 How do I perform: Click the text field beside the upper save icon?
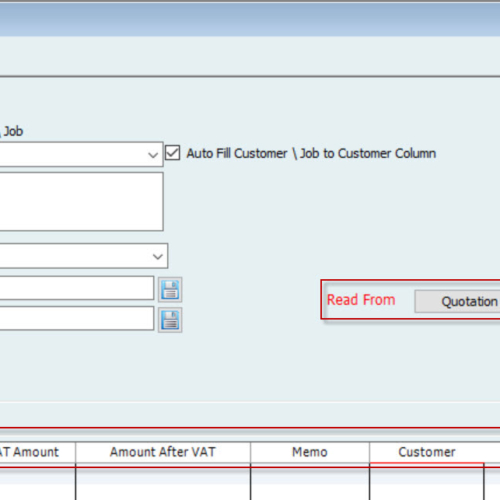click(x=77, y=288)
